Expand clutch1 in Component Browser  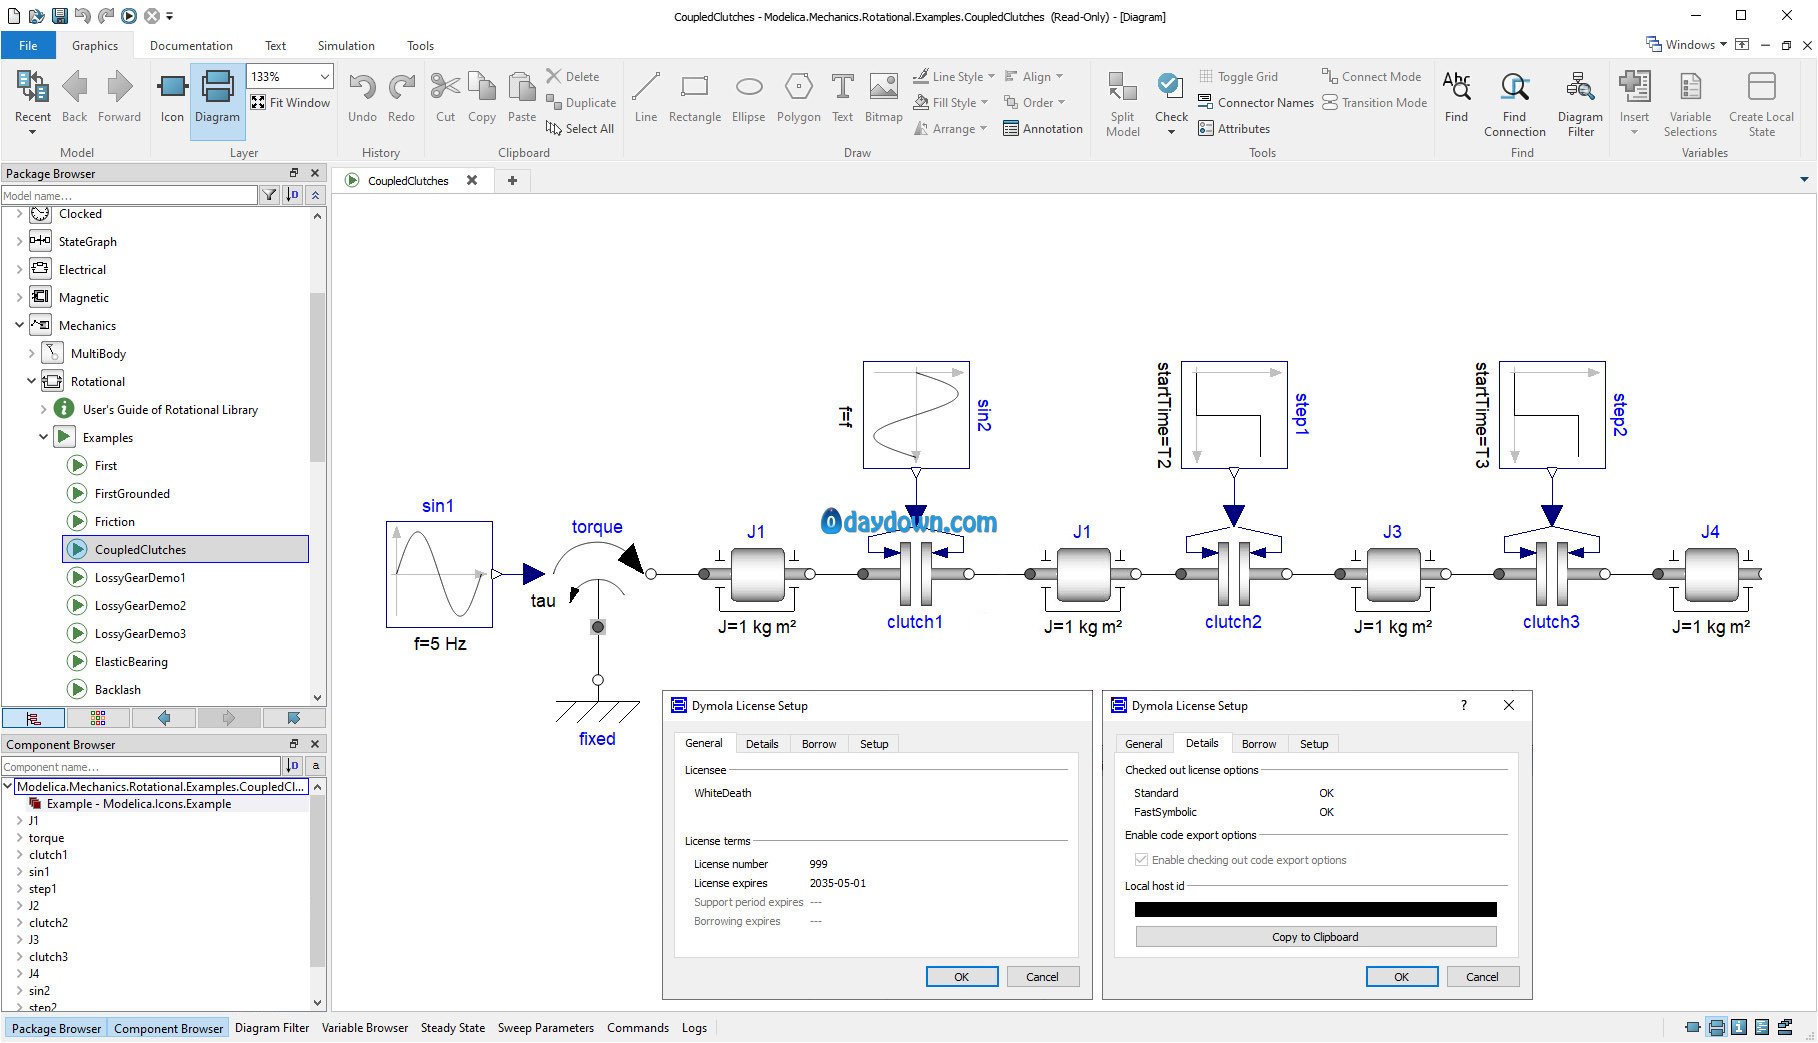(19, 855)
